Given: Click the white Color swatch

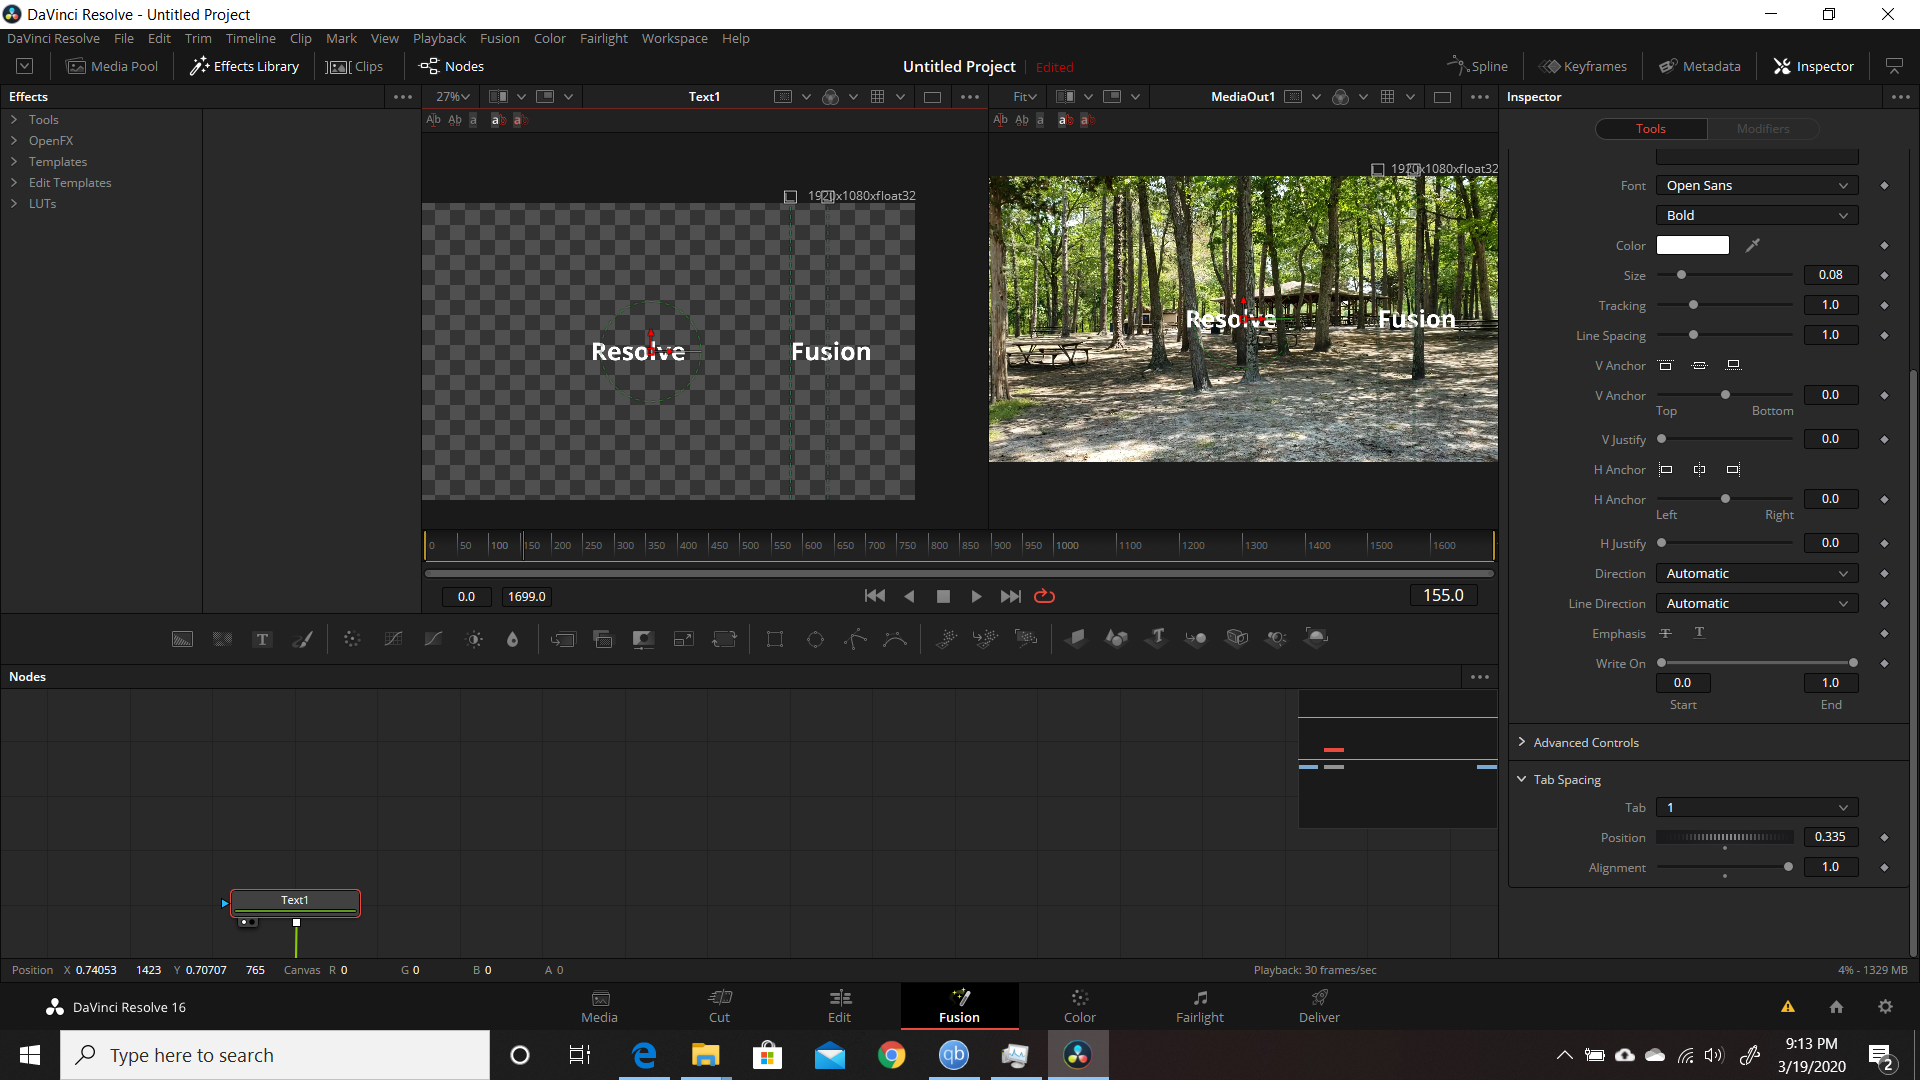Looking at the screenshot, I should tap(1692, 245).
